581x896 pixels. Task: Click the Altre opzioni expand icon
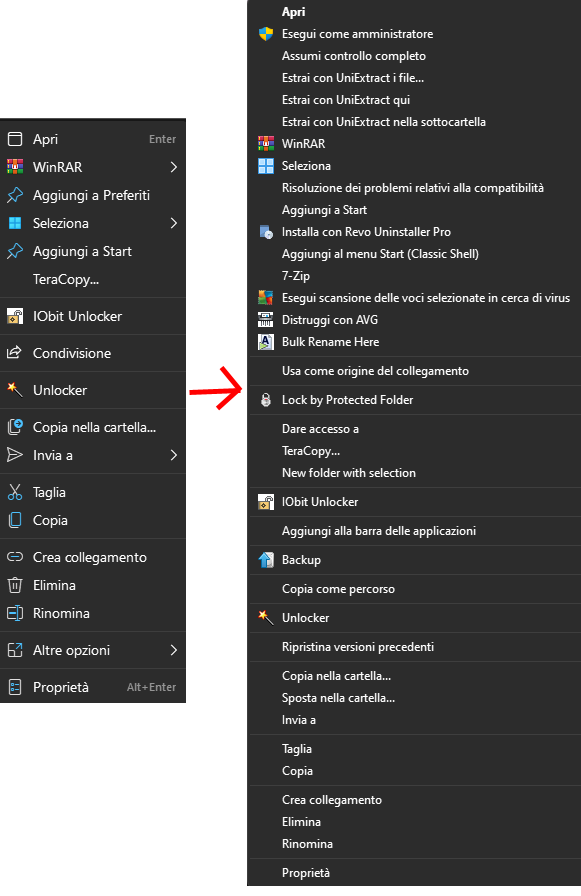click(x=15, y=650)
